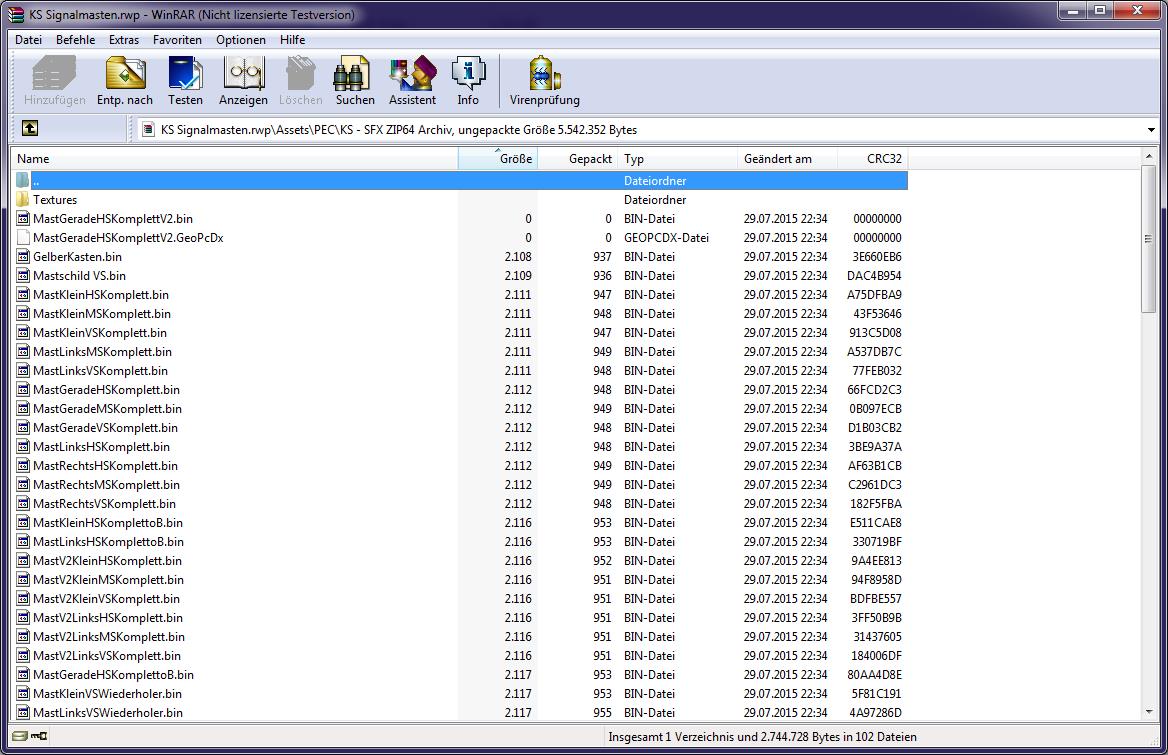Click the scrollbar down arrow
This screenshot has width=1168, height=755.
pos(1149,712)
